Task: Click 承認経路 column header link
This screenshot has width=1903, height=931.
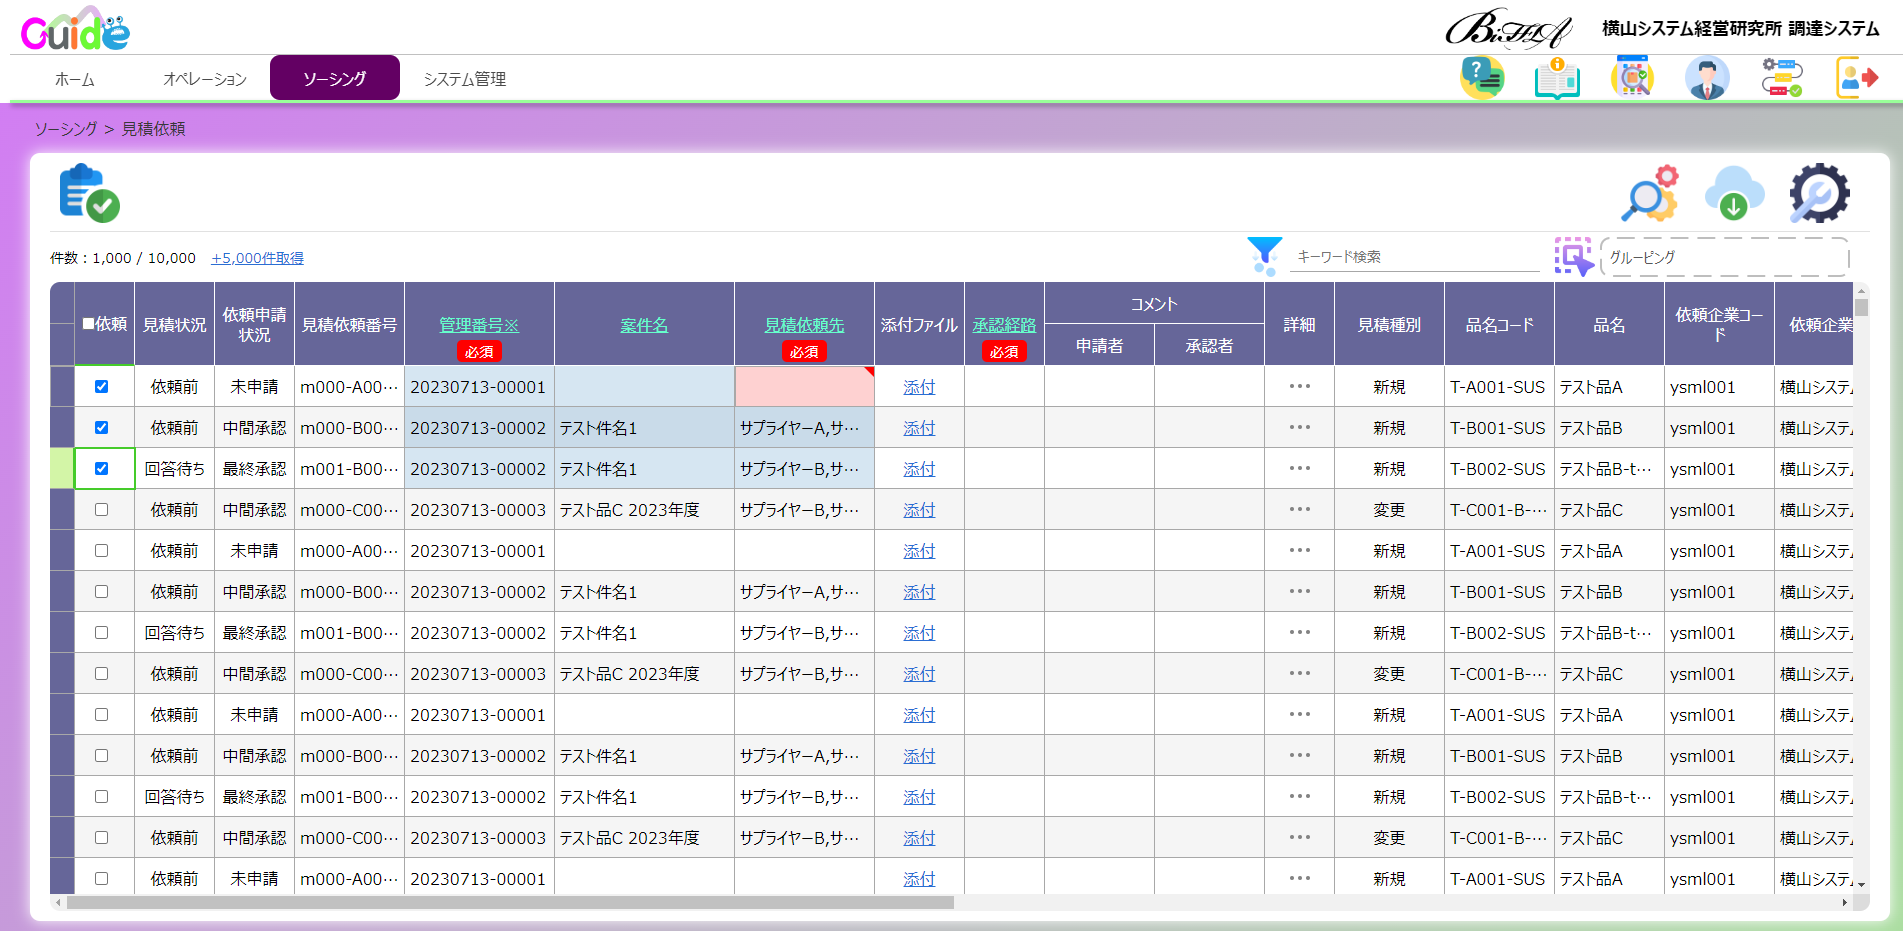Action: [x=1004, y=325]
